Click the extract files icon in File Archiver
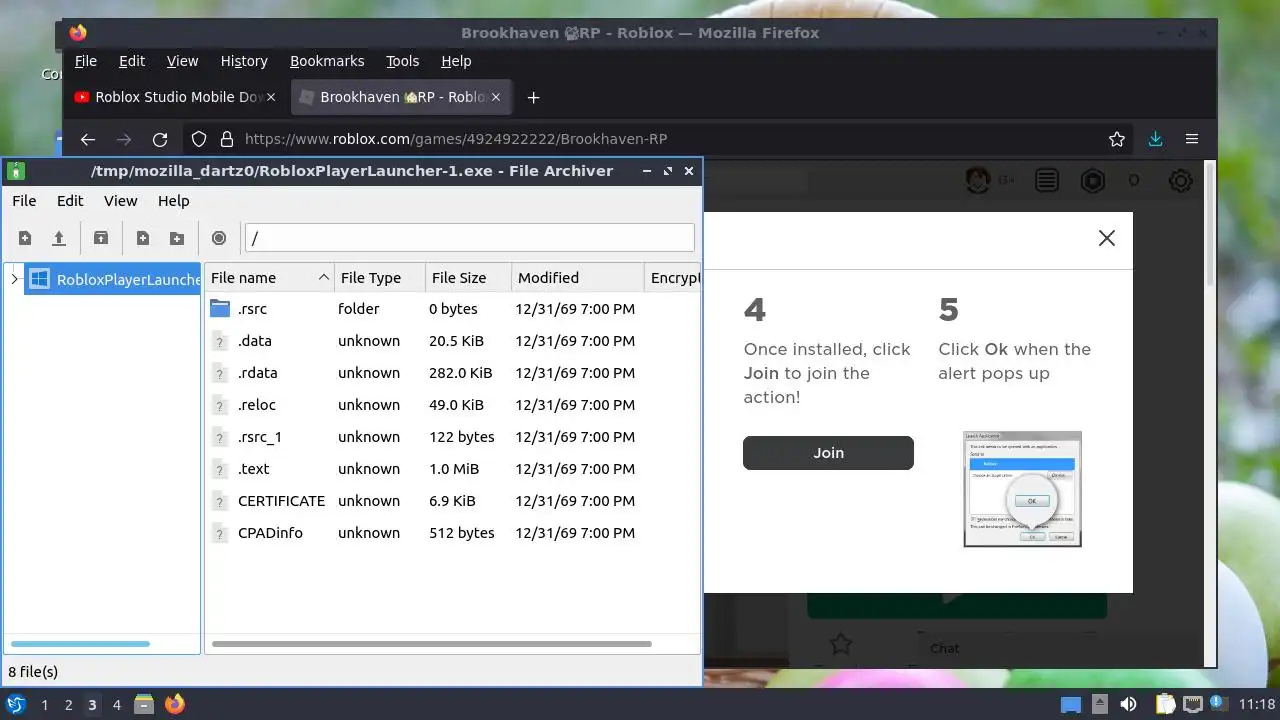The height and width of the screenshot is (720, 1280). [101, 238]
